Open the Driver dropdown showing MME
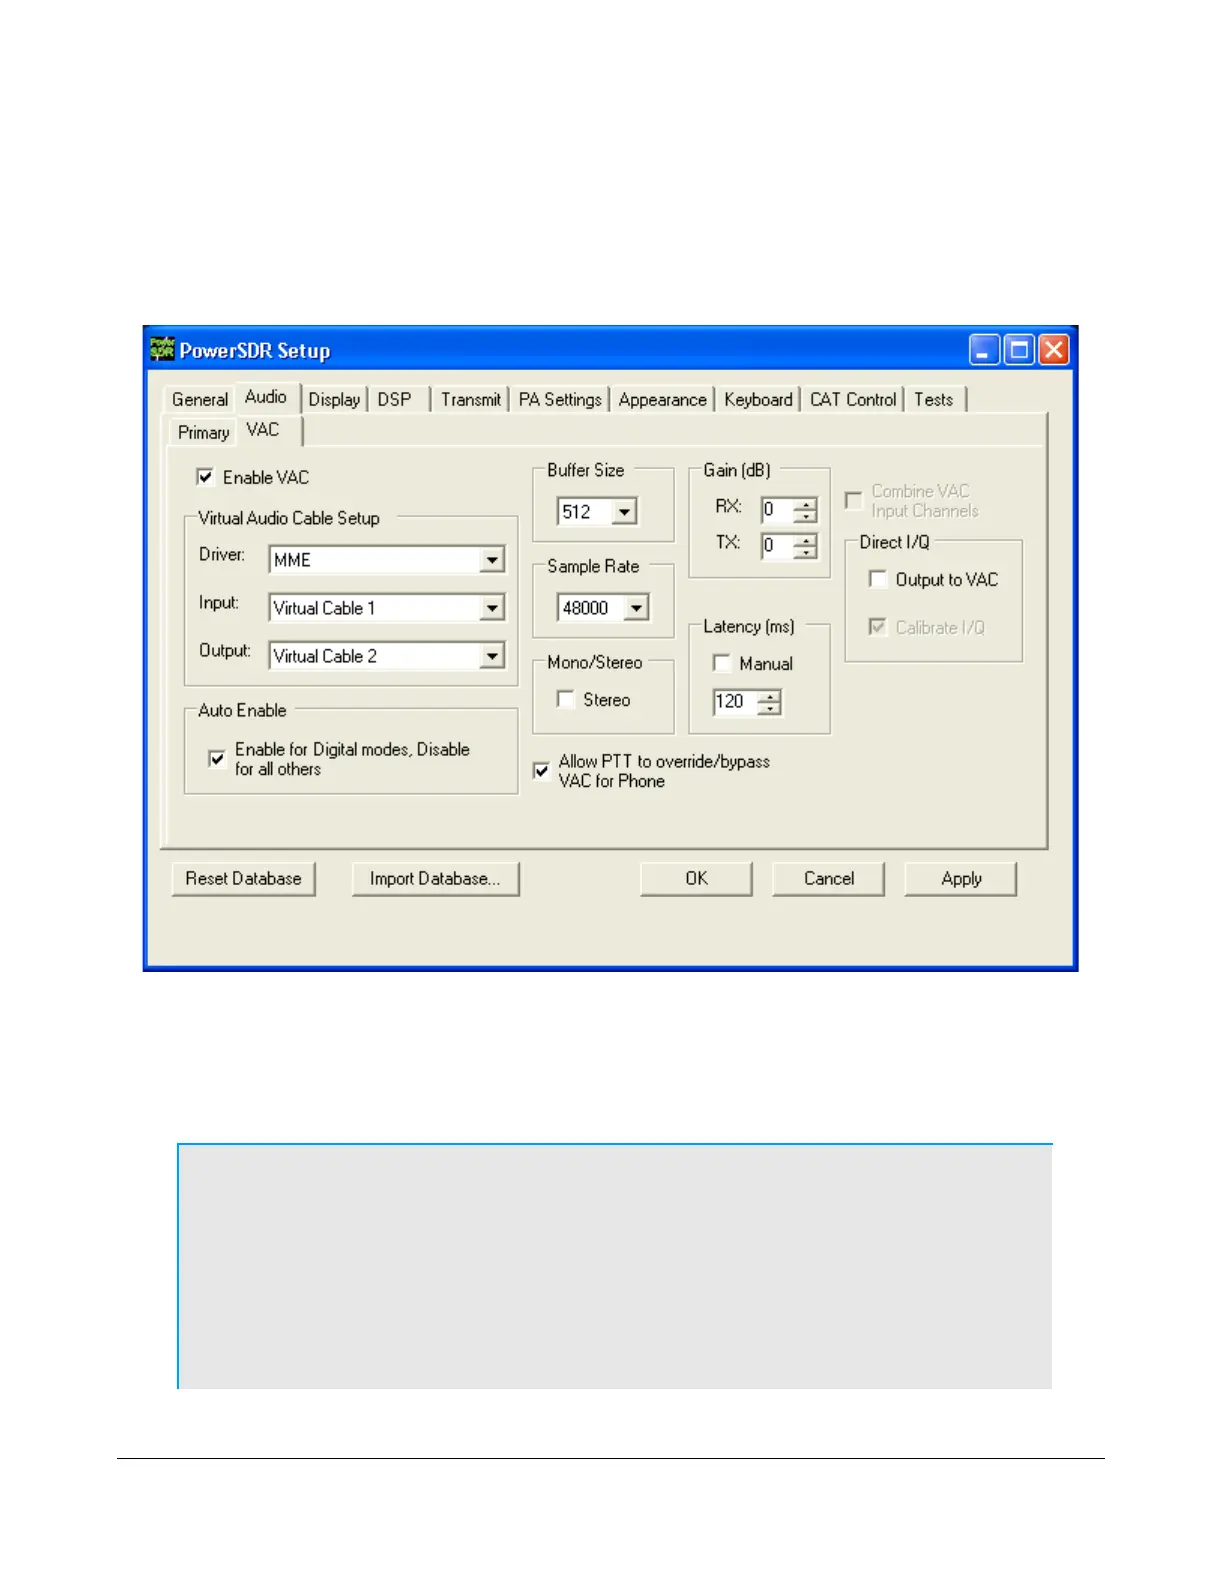The image size is (1224, 1584). (492, 559)
